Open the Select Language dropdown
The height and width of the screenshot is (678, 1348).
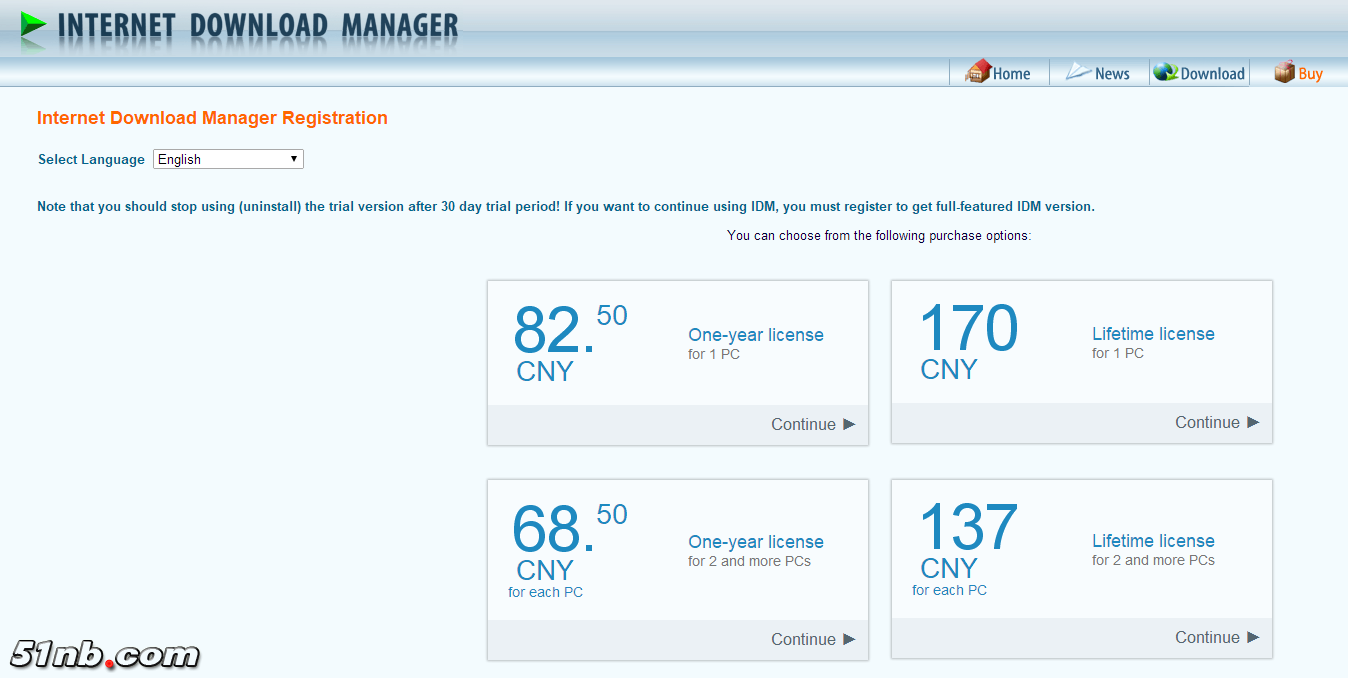click(x=228, y=159)
